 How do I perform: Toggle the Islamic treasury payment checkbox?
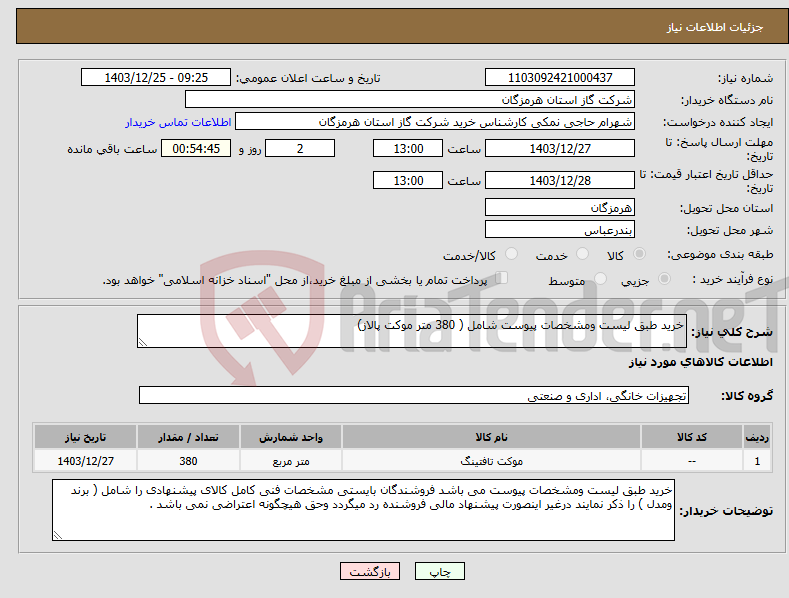coord(502,278)
